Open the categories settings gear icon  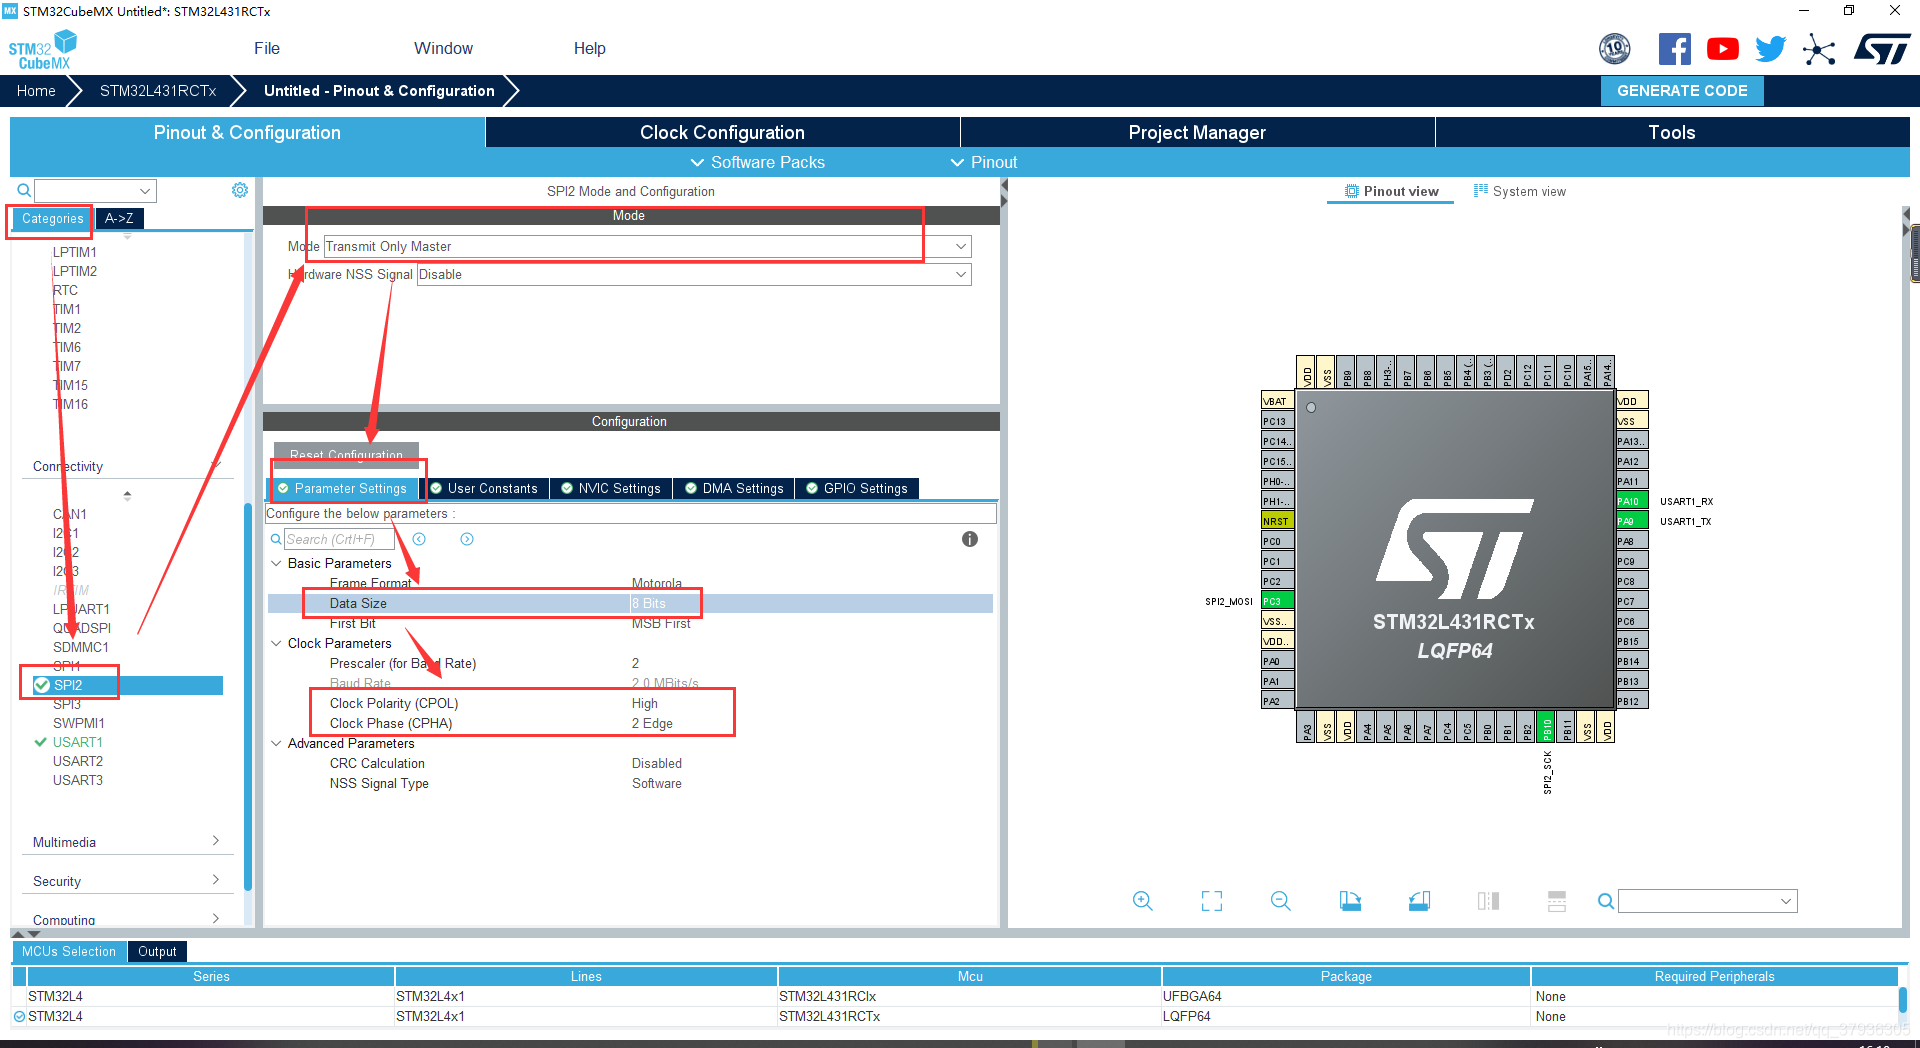click(240, 190)
